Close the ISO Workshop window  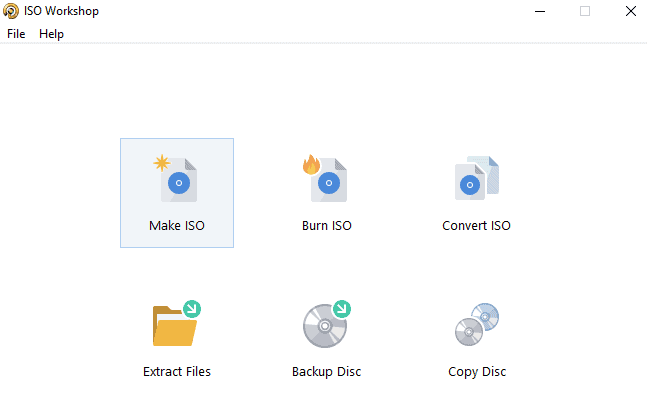(630, 11)
